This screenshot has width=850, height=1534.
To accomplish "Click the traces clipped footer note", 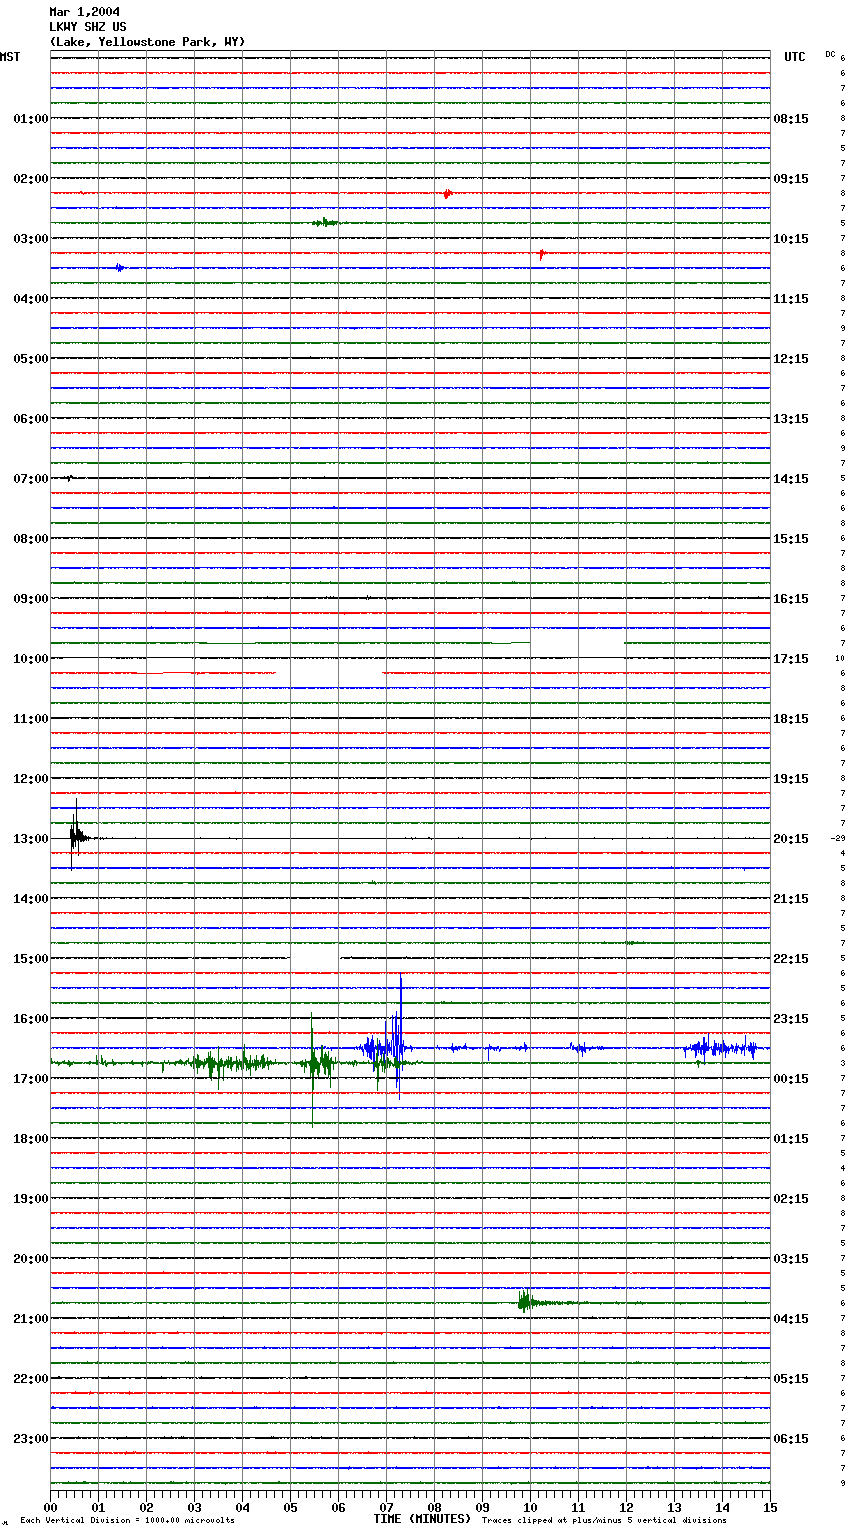I will [x=604, y=1520].
